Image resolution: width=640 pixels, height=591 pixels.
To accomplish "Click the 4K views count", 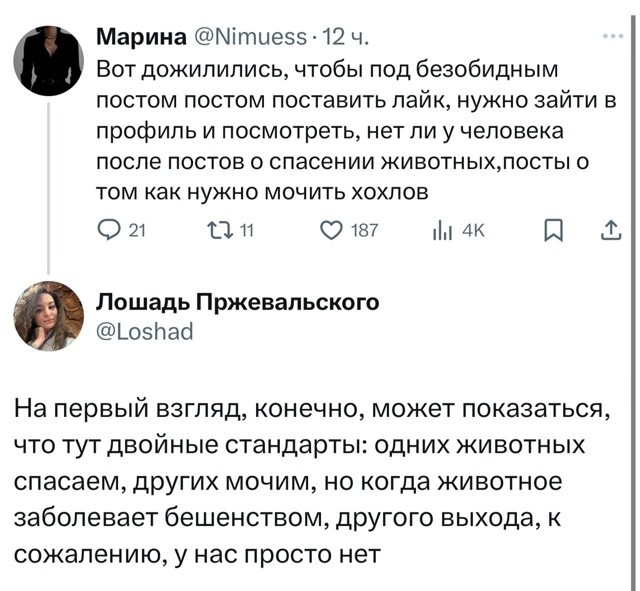I will pos(473,231).
